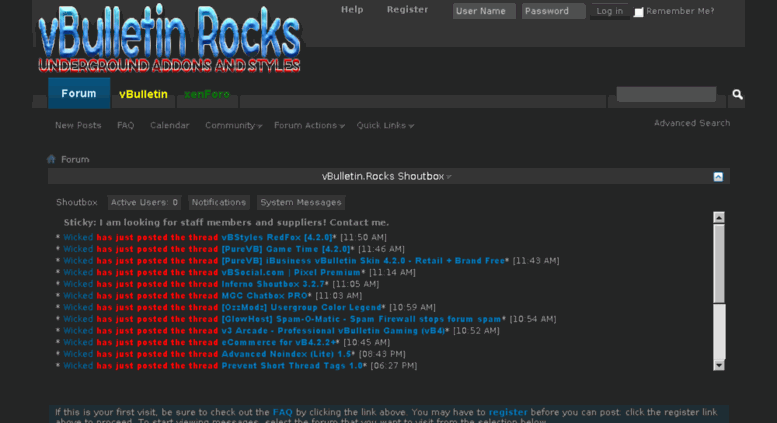Select the Forum tab
The width and height of the screenshot is (777, 423).
point(79,94)
